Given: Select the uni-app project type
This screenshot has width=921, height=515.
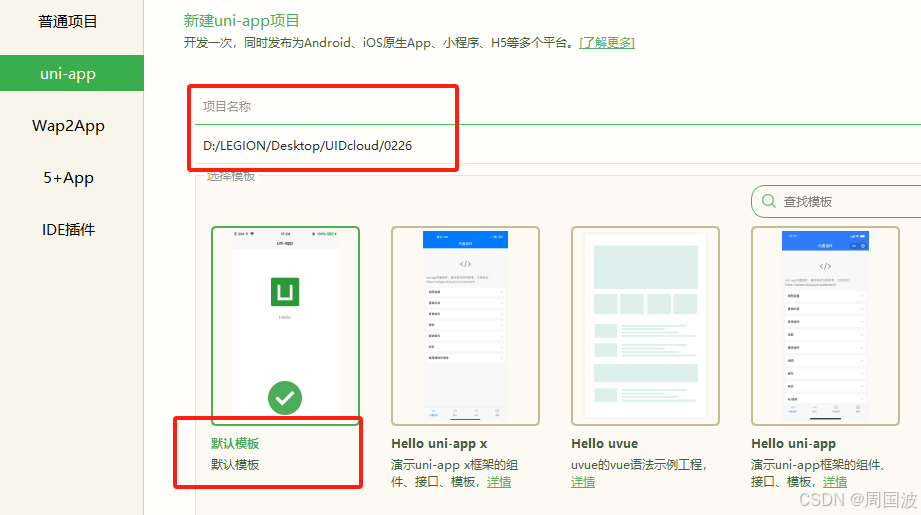Looking at the screenshot, I should [72, 73].
